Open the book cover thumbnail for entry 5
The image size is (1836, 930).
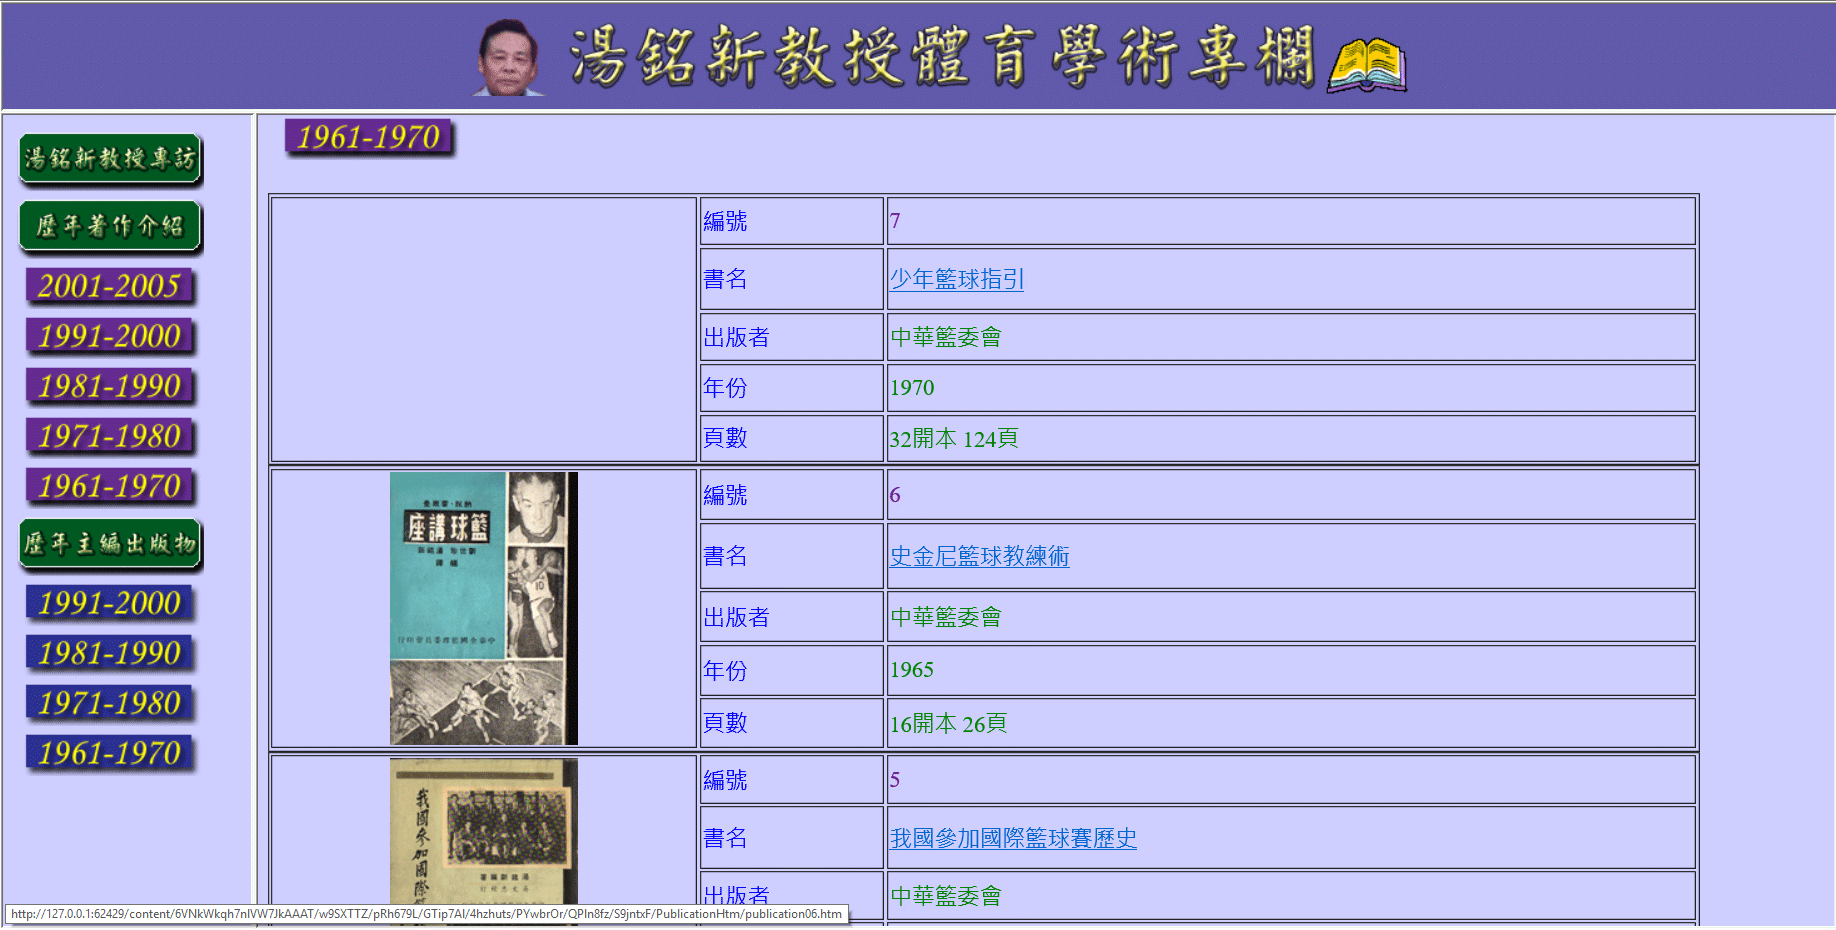pyautogui.click(x=483, y=832)
